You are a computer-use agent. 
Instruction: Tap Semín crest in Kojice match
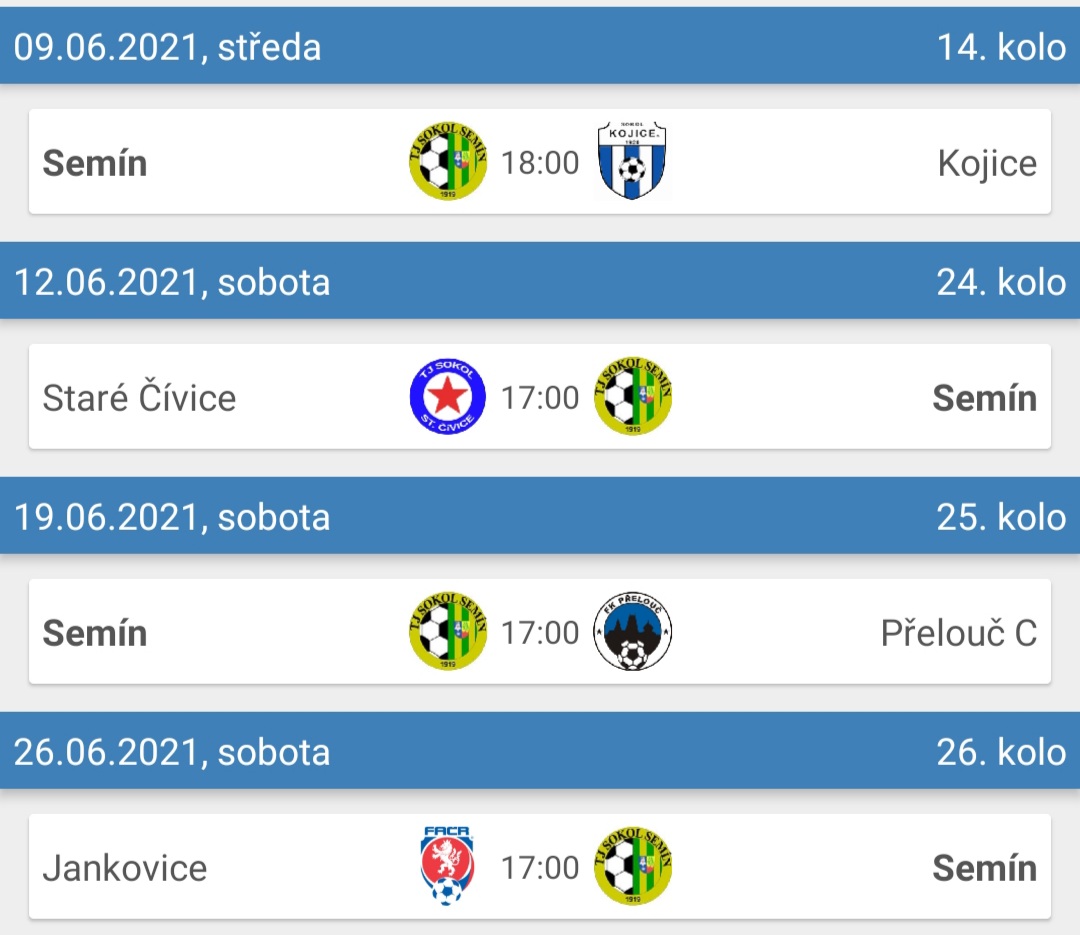[448, 162]
